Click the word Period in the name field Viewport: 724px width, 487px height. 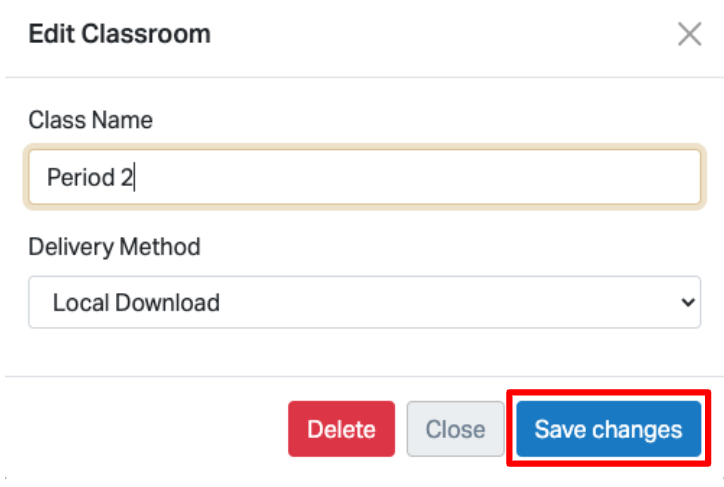pyautogui.click(x=80, y=178)
